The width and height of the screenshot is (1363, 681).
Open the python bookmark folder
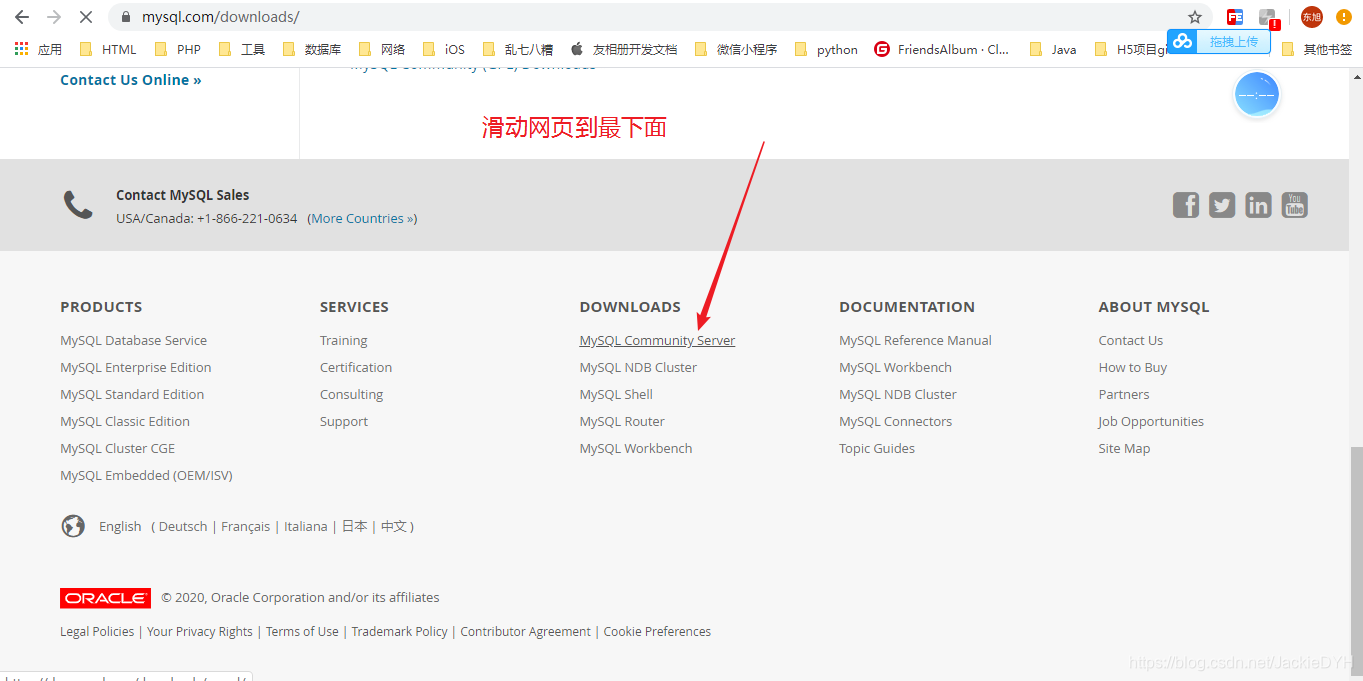coord(826,49)
